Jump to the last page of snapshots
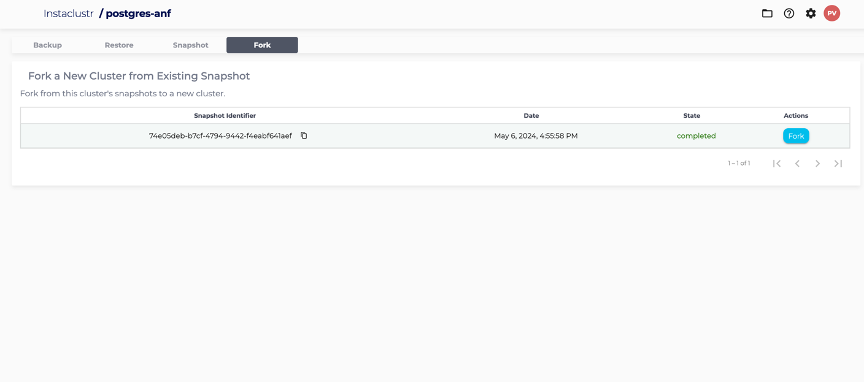This screenshot has width=864, height=382. tap(838, 163)
